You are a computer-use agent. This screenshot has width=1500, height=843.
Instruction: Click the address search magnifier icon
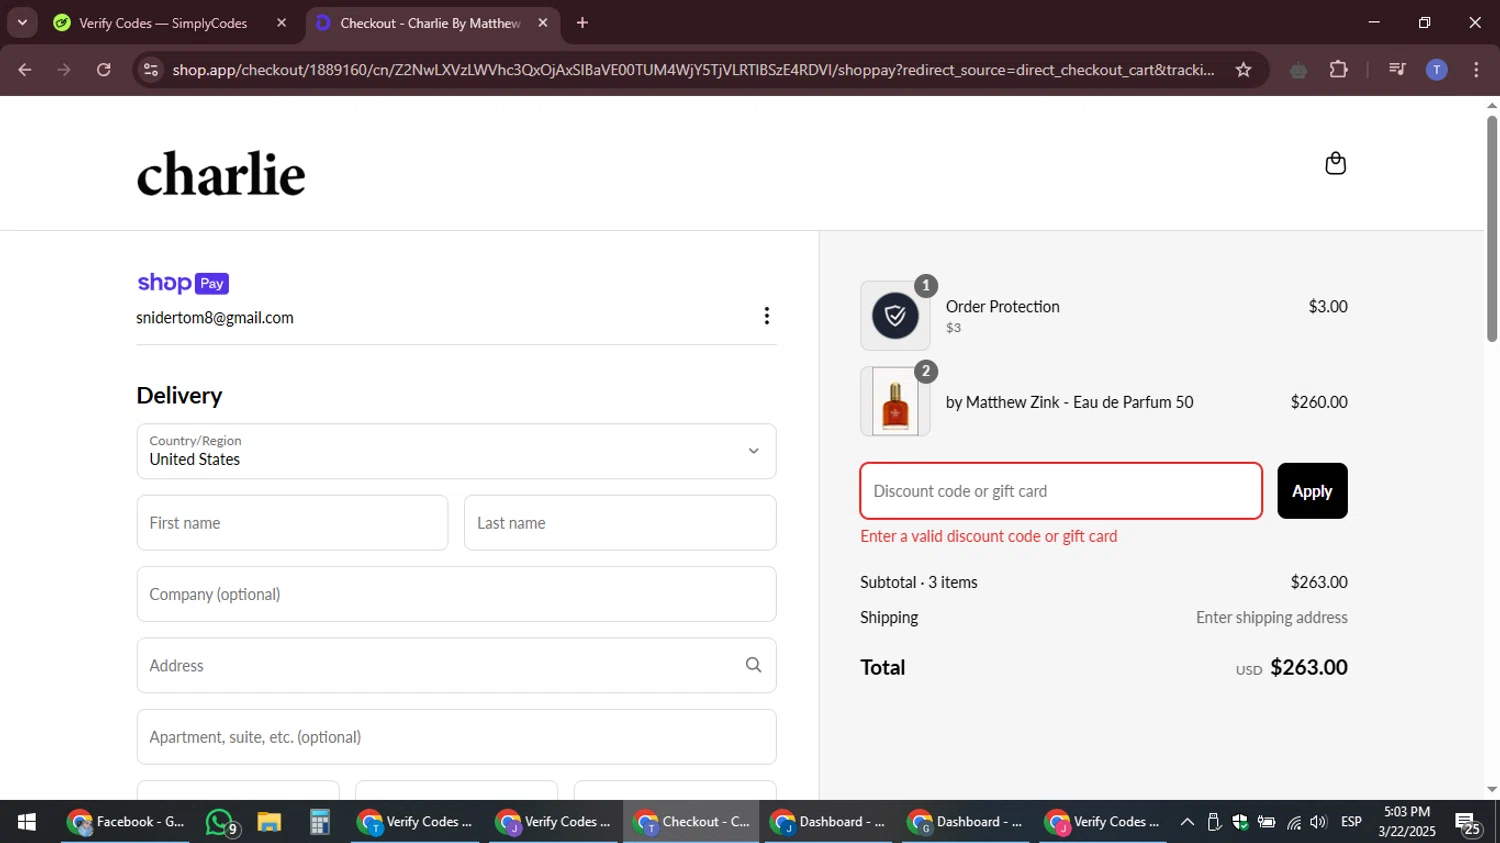tap(753, 665)
